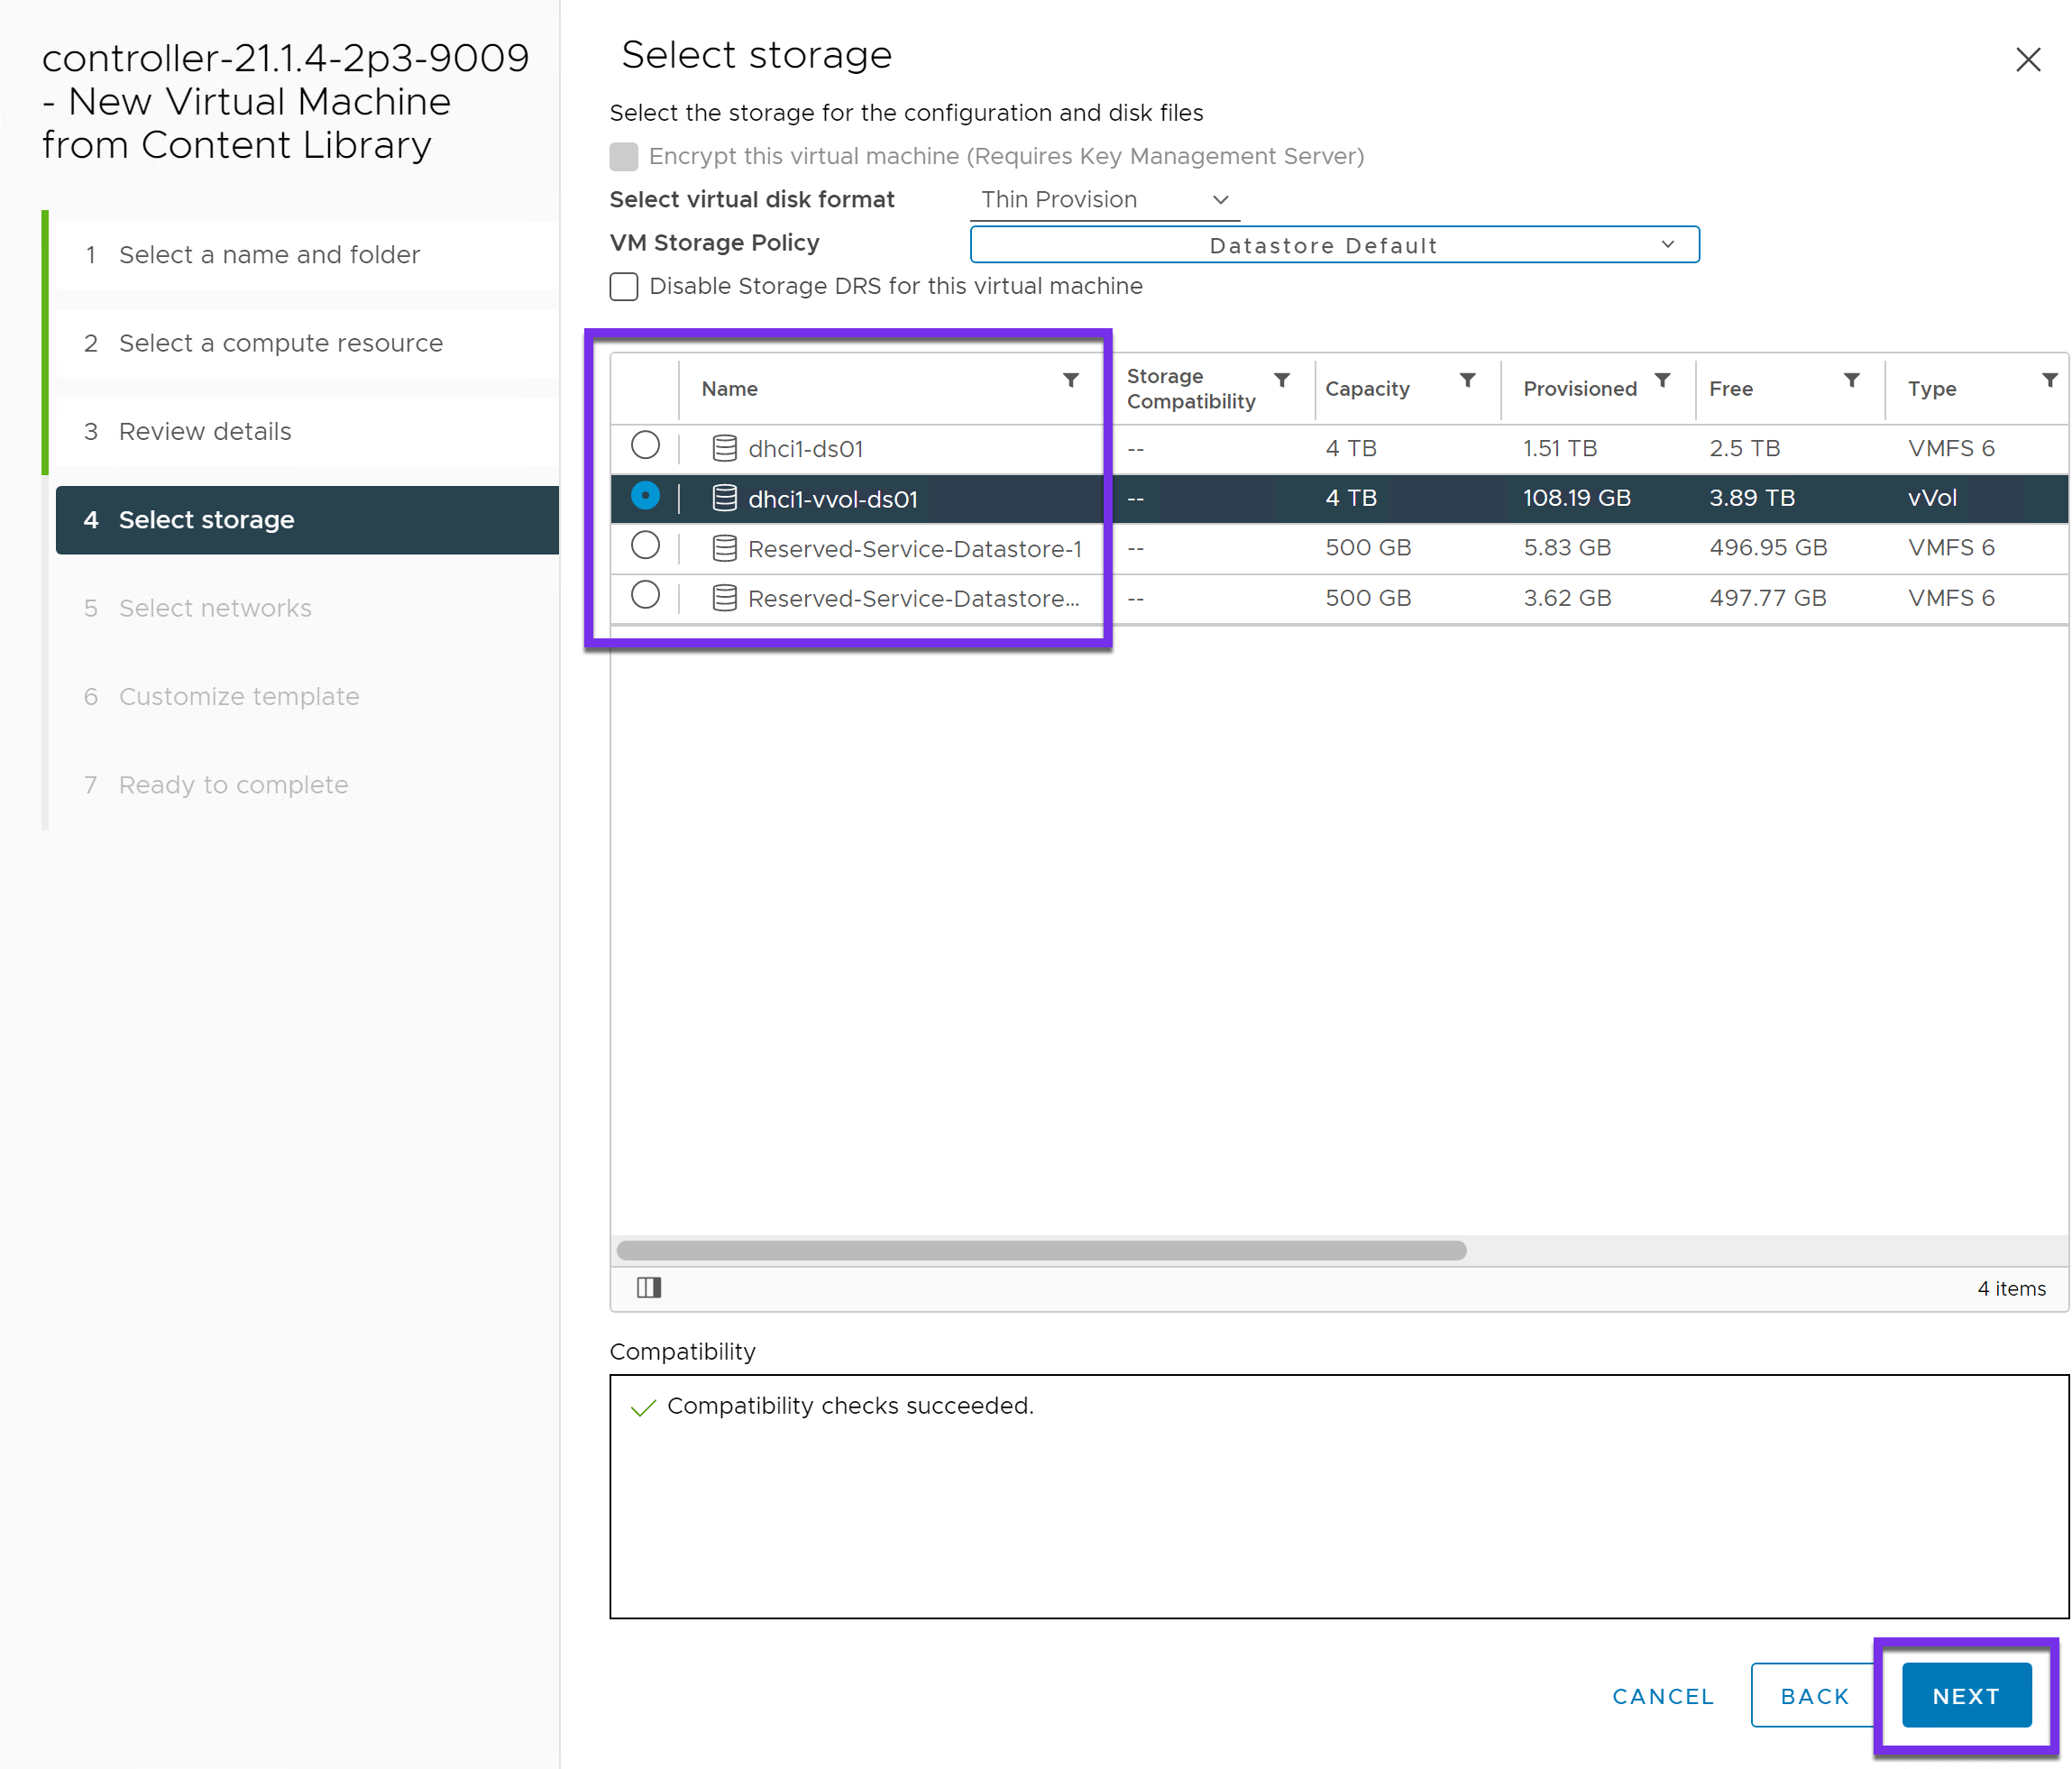Click CANCEL to exit the wizard
Viewport: 2072px width, 1769px height.
(x=1663, y=1696)
